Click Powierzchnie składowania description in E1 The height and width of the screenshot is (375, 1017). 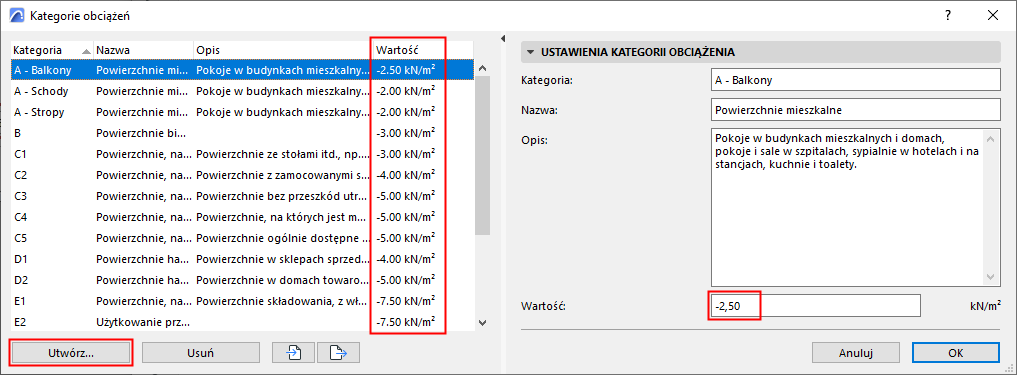tap(282, 301)
